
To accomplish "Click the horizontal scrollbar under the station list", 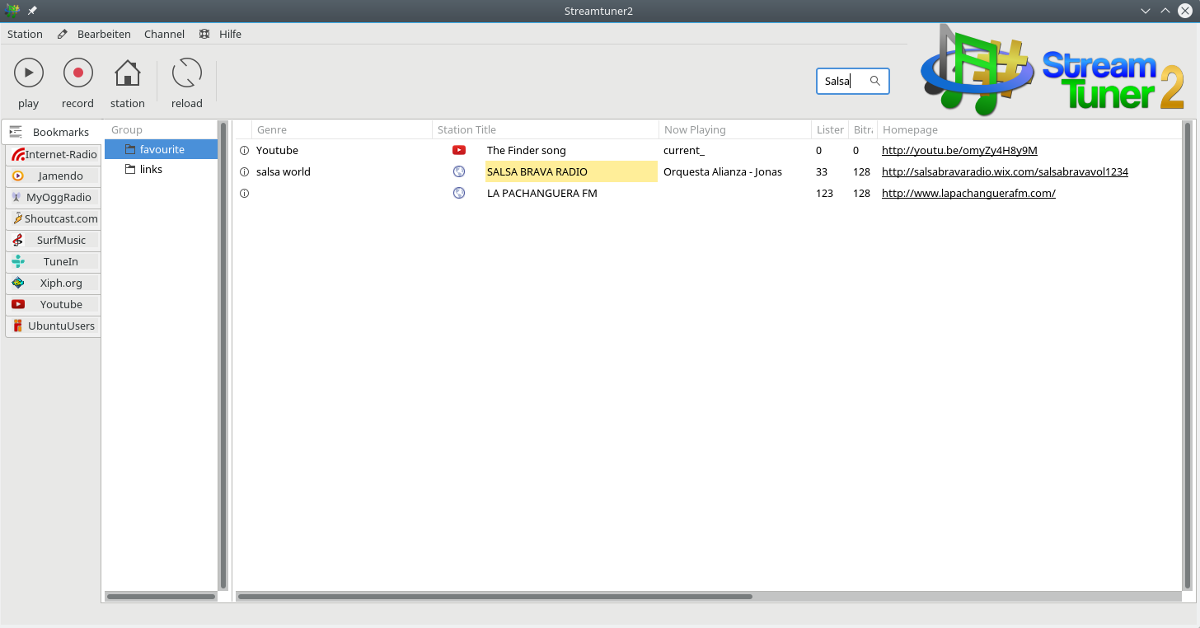I will pyautogui.click(x=495, y=596).
